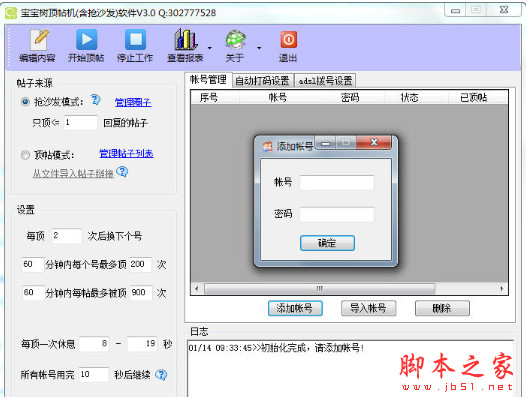Start bumping posts with 开始顶帖
Image resolution: width=526 pixels, height=398 pixels.
click(x=86, y=46)
